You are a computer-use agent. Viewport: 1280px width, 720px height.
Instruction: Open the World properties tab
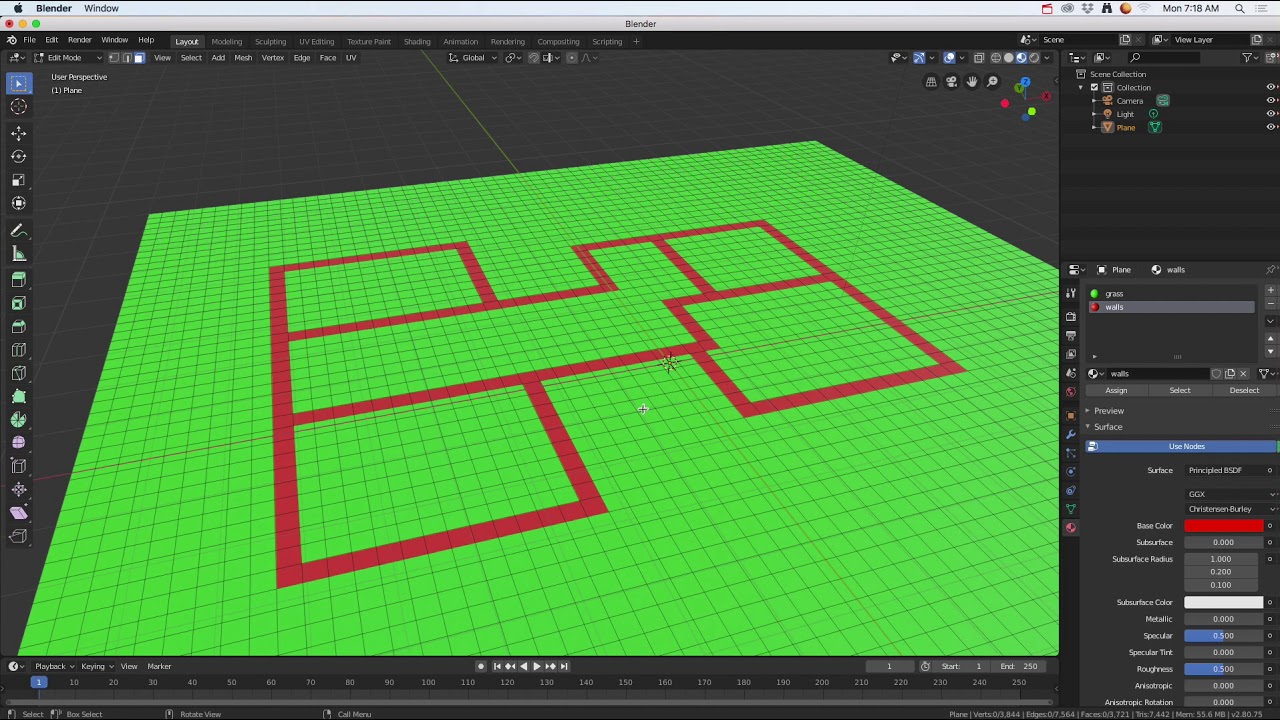click(1071, 392)
